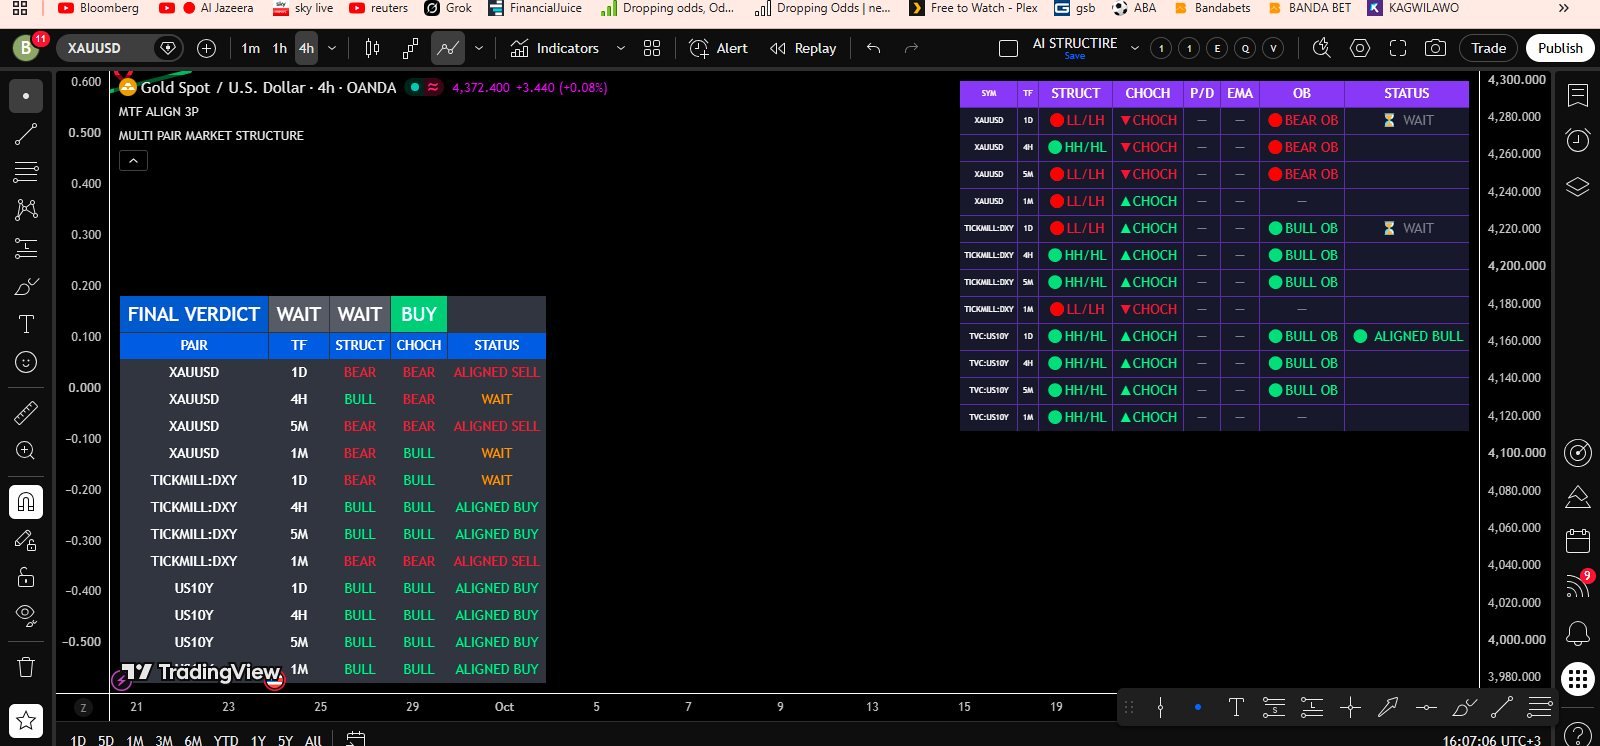
Task: Hide all drawings with eye icon
Action: pos(26,615)
